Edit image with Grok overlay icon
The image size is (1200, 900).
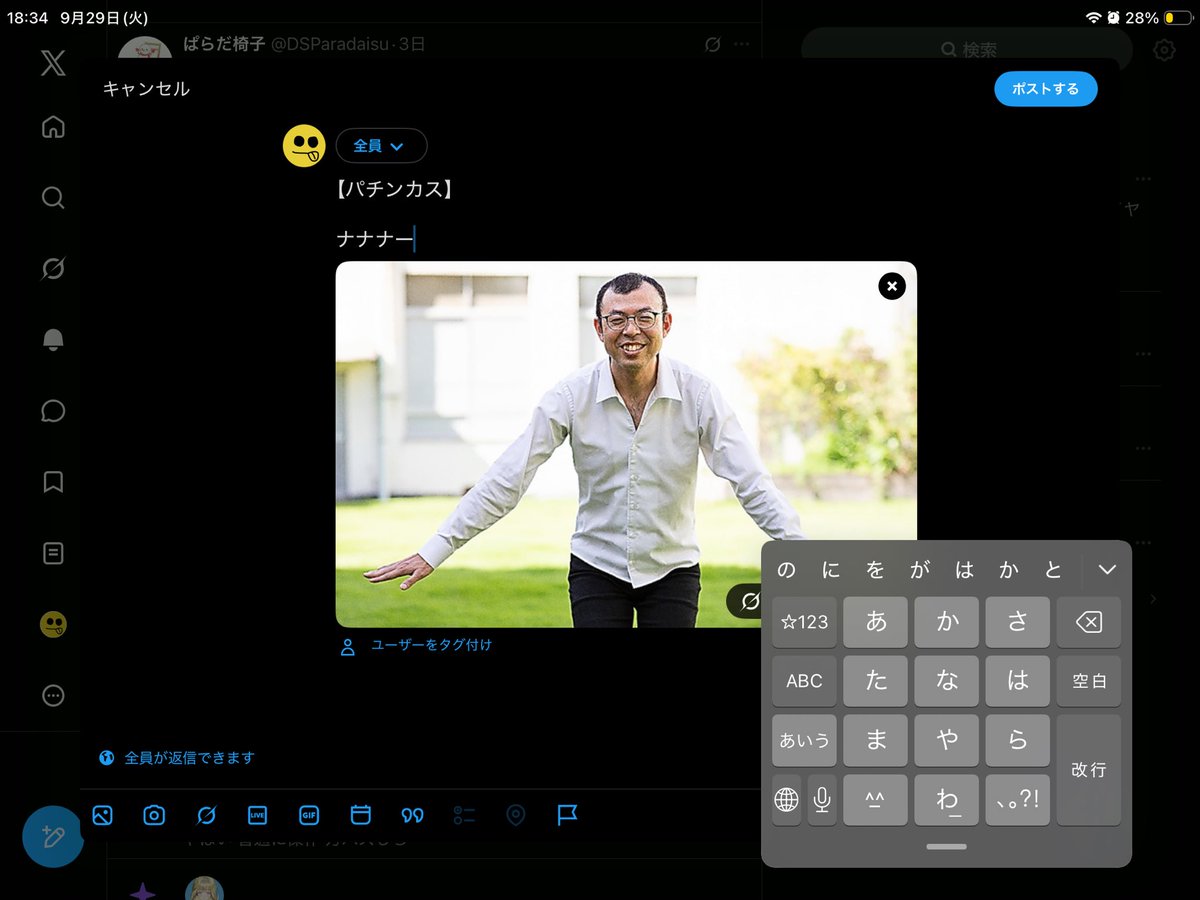(x=750, y=601)
